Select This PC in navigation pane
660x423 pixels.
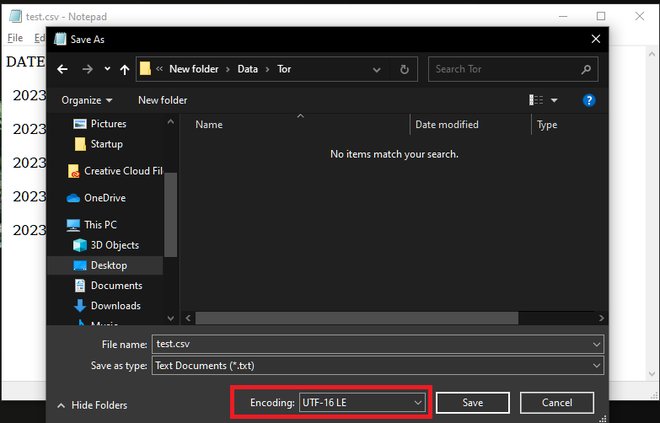pos(100,225)
